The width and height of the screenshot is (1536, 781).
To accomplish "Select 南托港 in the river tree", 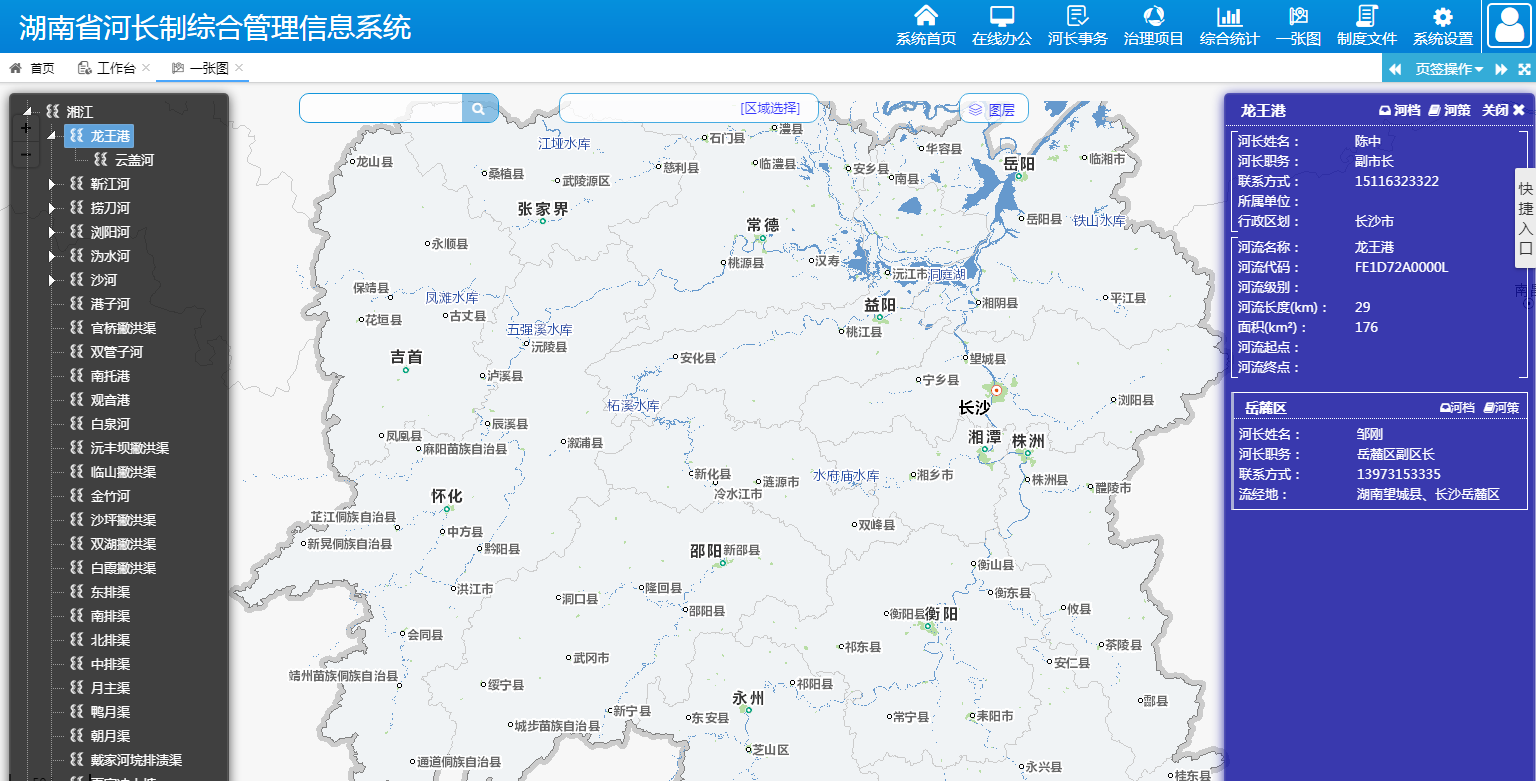I will [110, 376].
